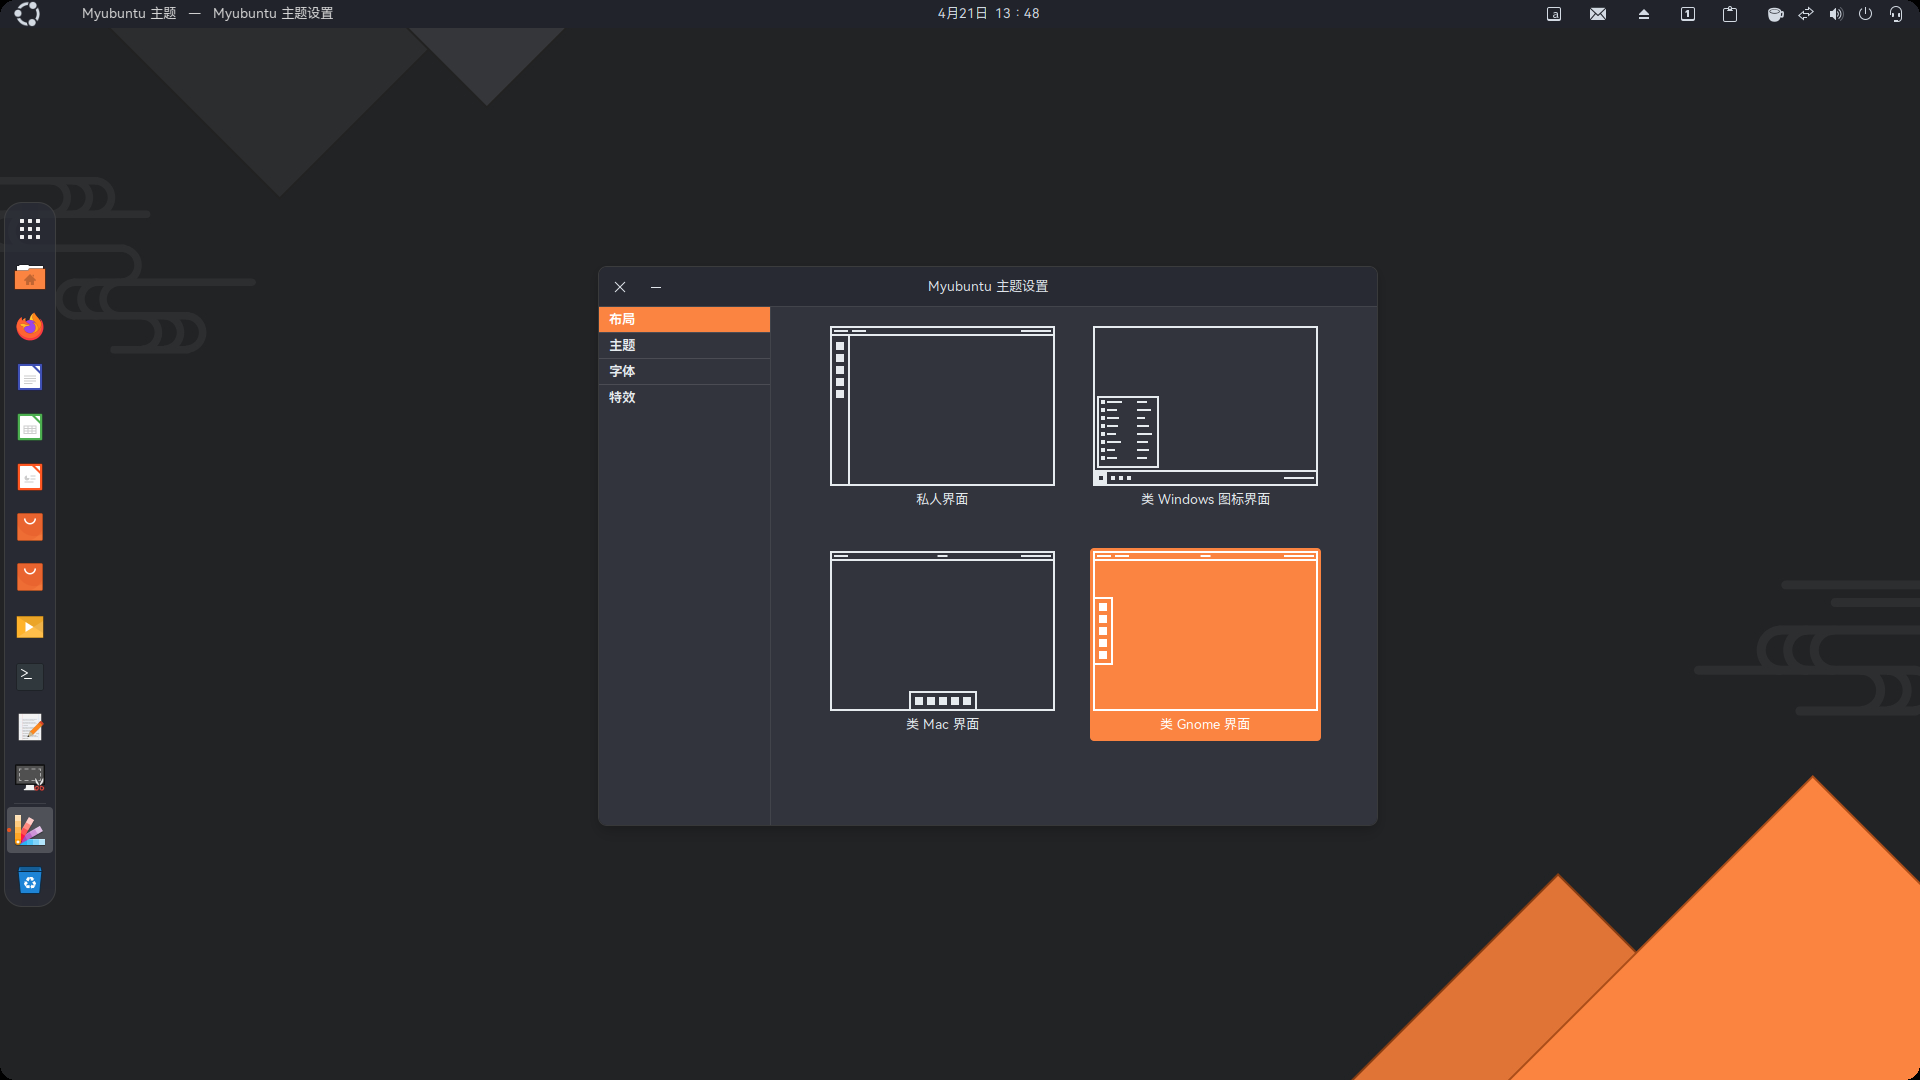Open the clipboard tray icon
Image resolution: width=1920 pixels, height=1080 pixels.
coord(1730,14)
